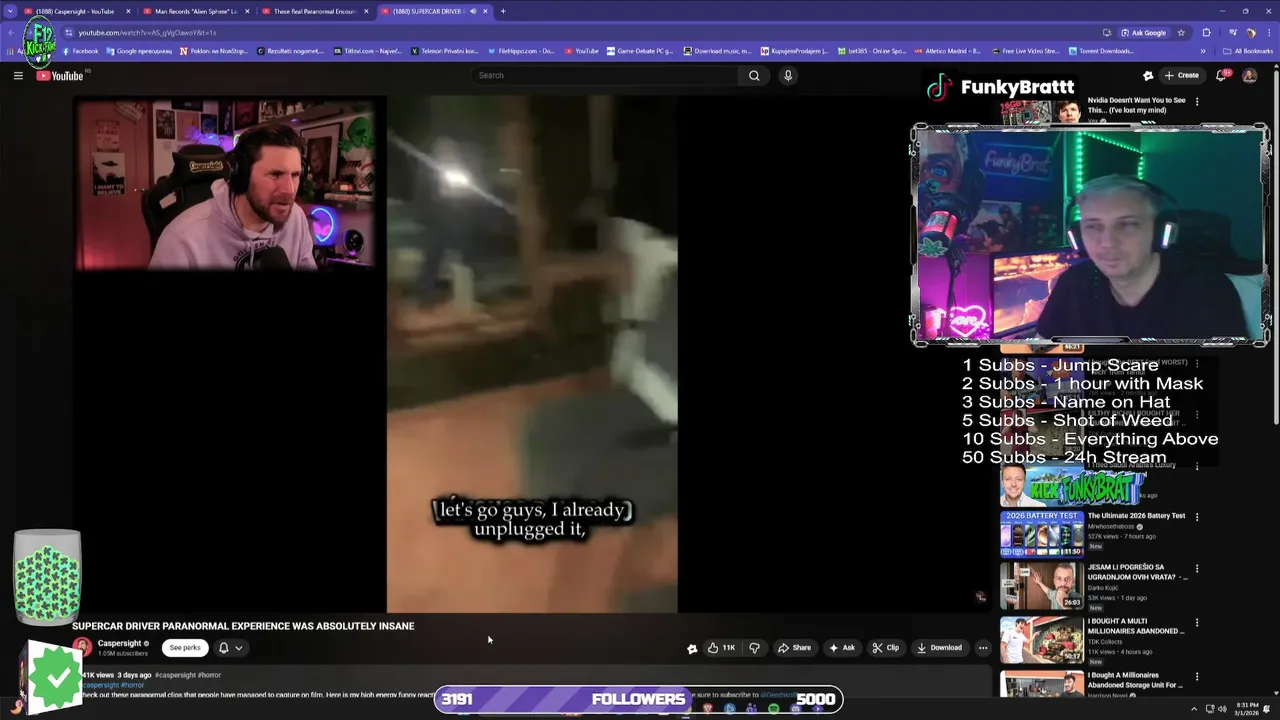This screenshot has width=1280, height=720.
Task: Start voice search with the microphone icon
Action: pyautogui.click(x=788, y=75)
